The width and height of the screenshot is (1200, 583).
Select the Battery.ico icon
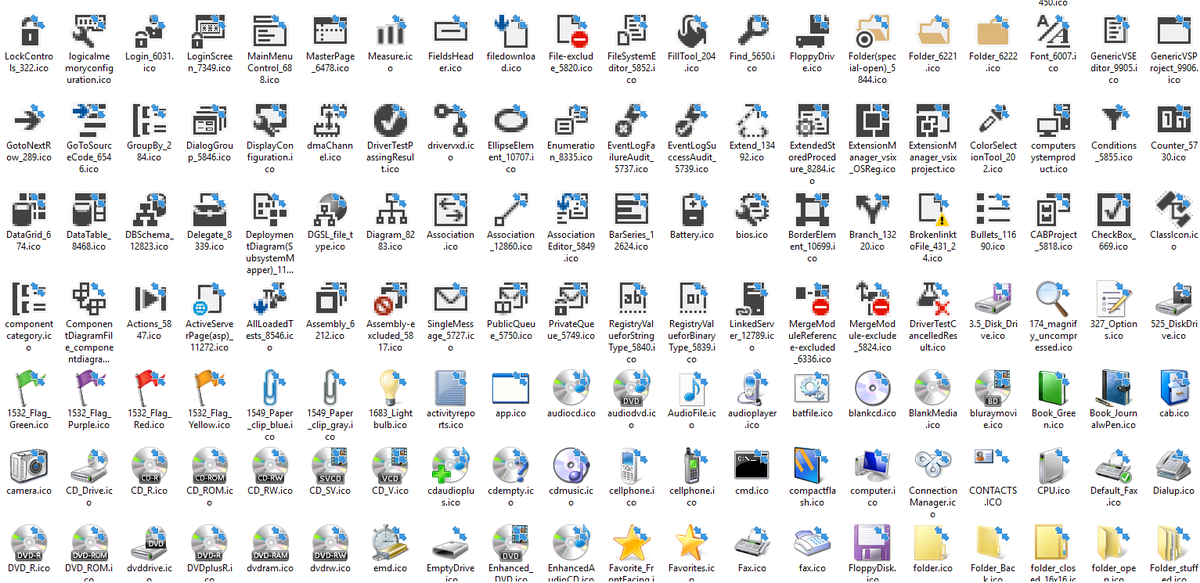pyautogui.click(x=691, y=209)
